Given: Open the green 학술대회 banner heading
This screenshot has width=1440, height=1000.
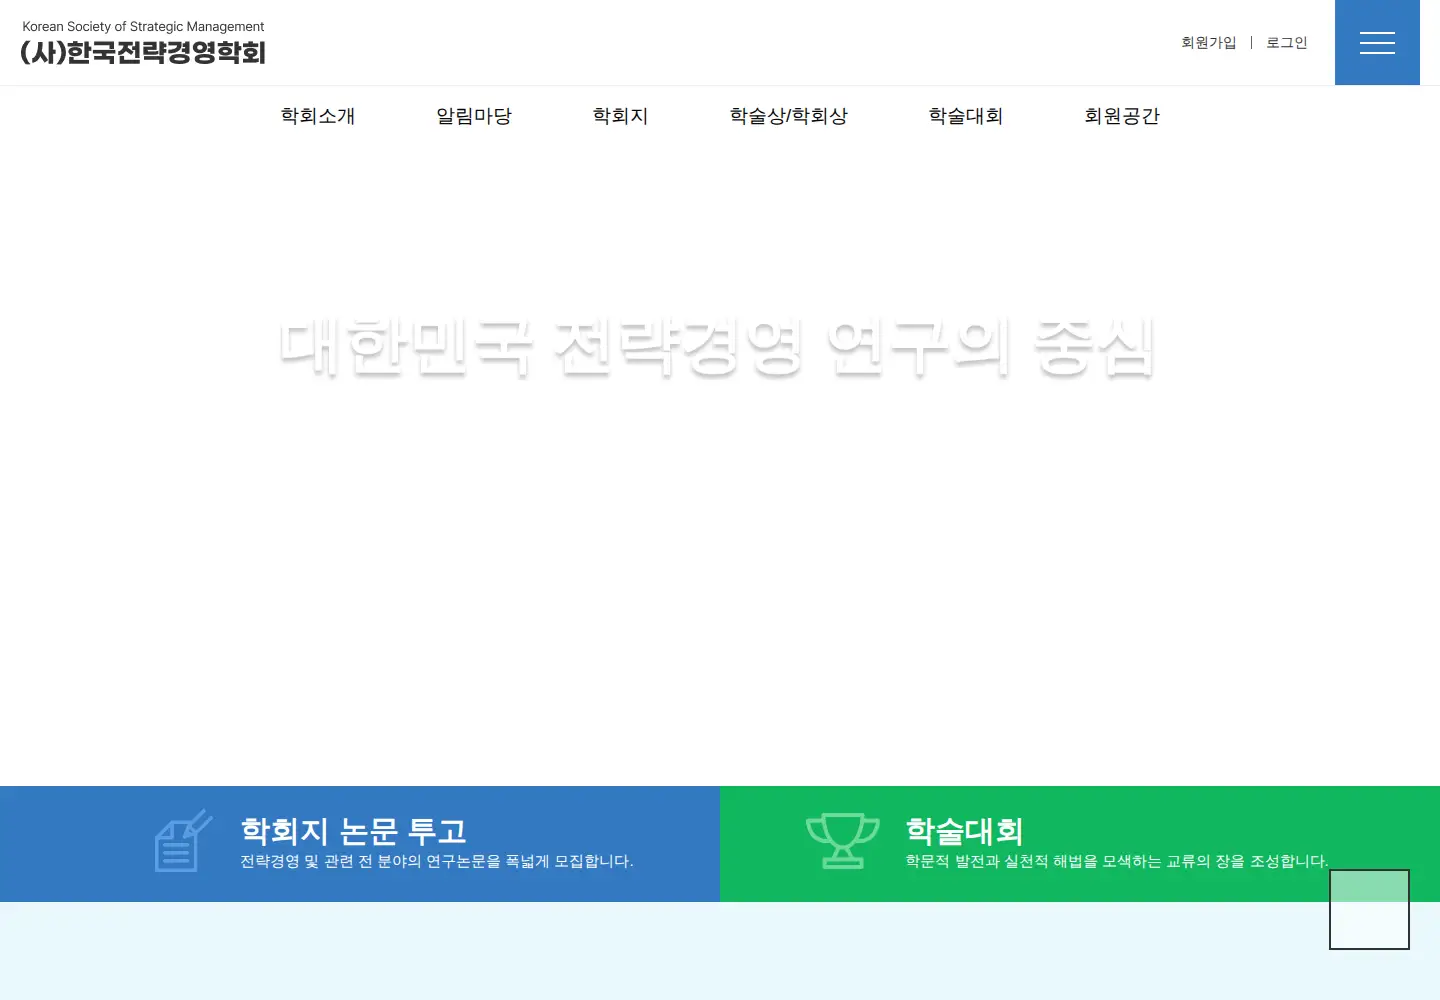Looking at the screenshot, I should [964, 831].
